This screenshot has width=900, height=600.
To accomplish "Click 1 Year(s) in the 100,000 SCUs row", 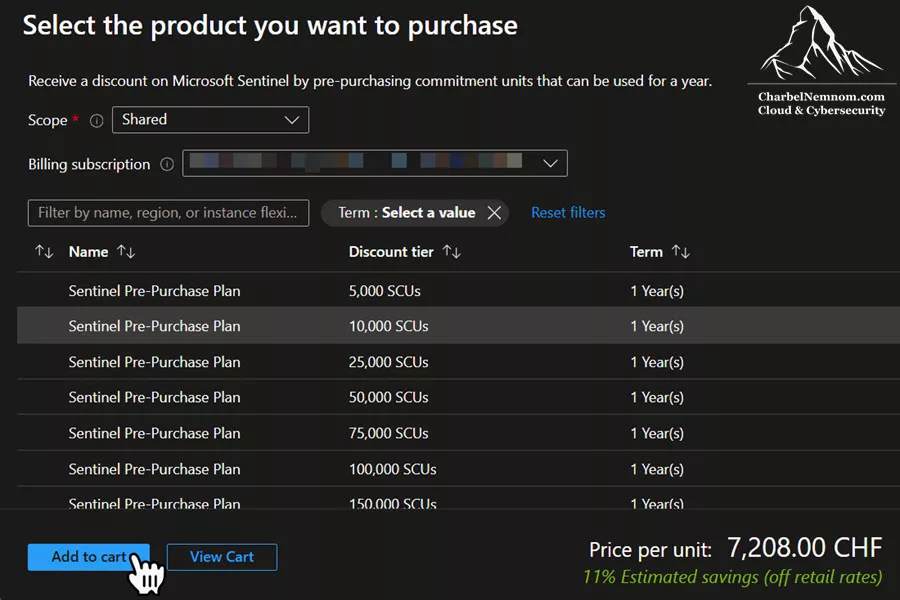I will pos(657,469).
